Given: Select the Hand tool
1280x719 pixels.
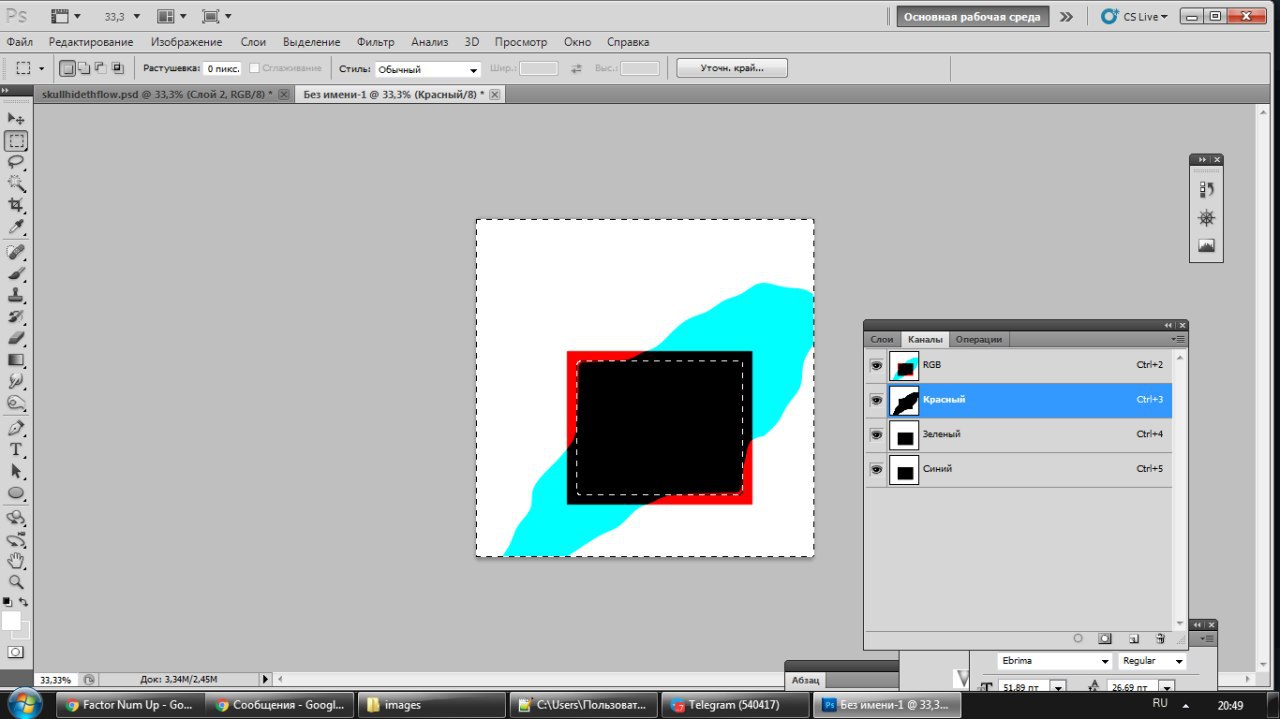Looking at the screenshot, I should click(x=16, y=561).
